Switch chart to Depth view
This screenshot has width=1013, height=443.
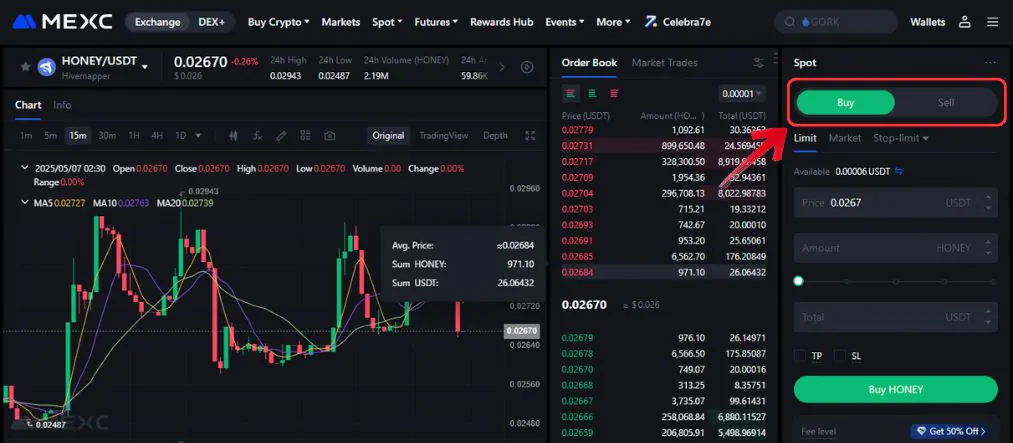click(x=496, y=136)
